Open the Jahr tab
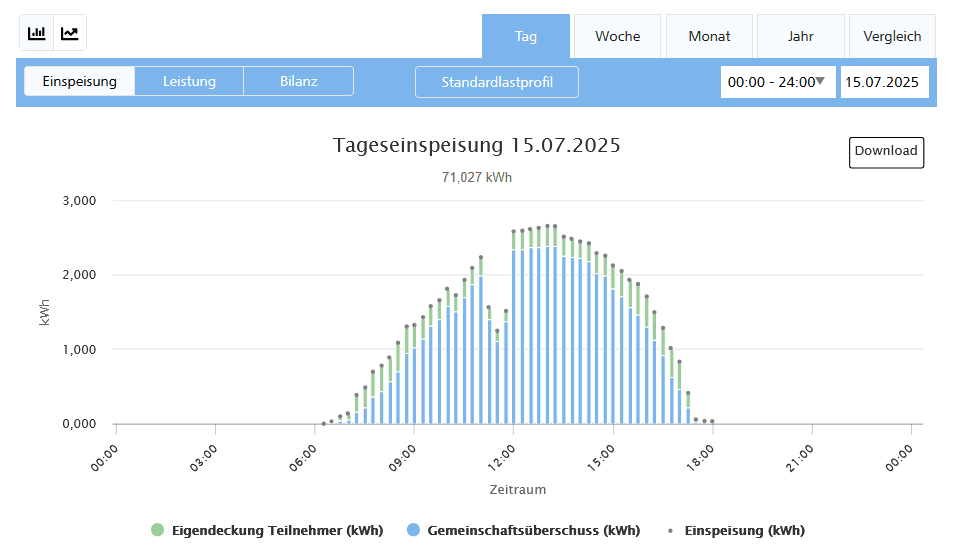The height and width of the screenshot is (560, 959). [x=800, y=36]
